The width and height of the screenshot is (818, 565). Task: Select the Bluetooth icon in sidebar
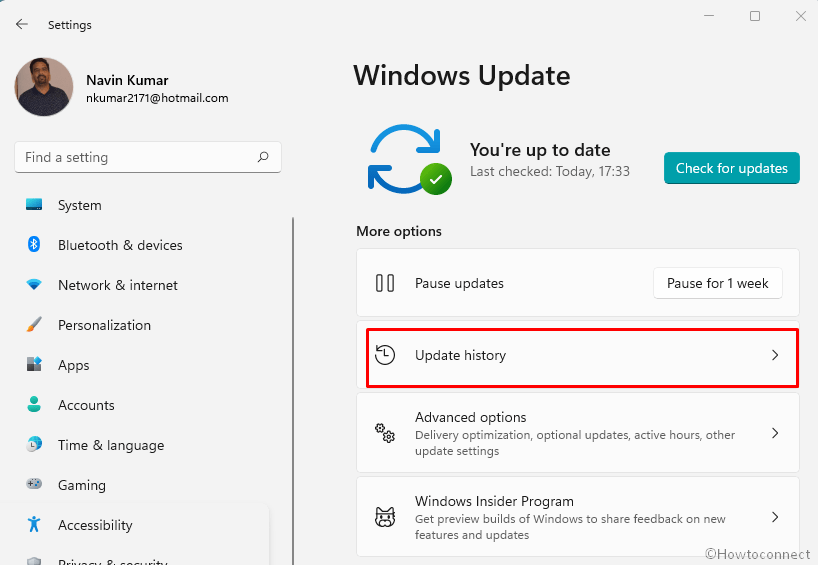(x=34, y=244)
